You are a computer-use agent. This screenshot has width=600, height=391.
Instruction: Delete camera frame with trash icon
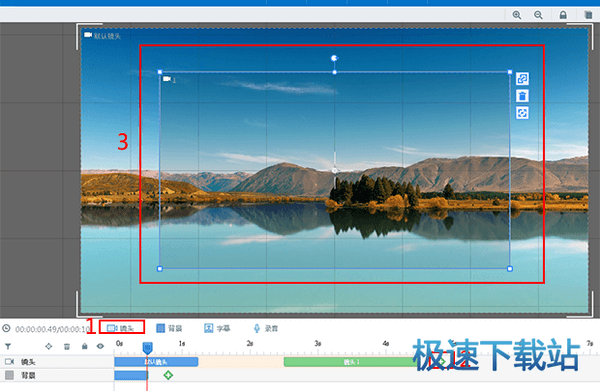(x=522, y=96)
